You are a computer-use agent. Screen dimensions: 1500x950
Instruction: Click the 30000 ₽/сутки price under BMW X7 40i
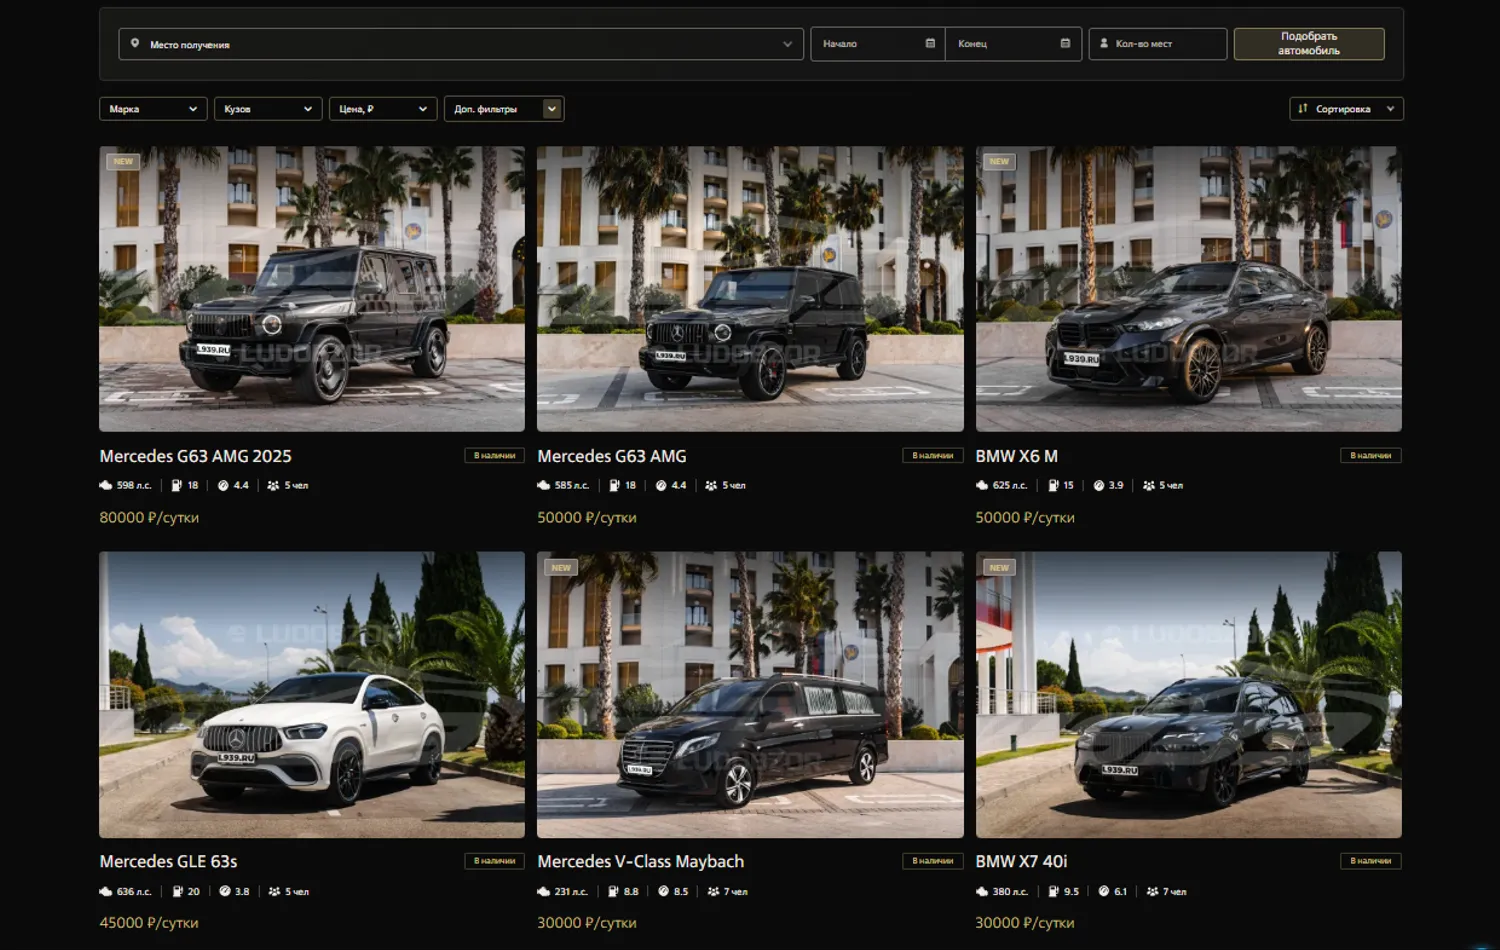[x=1025, y=923]
